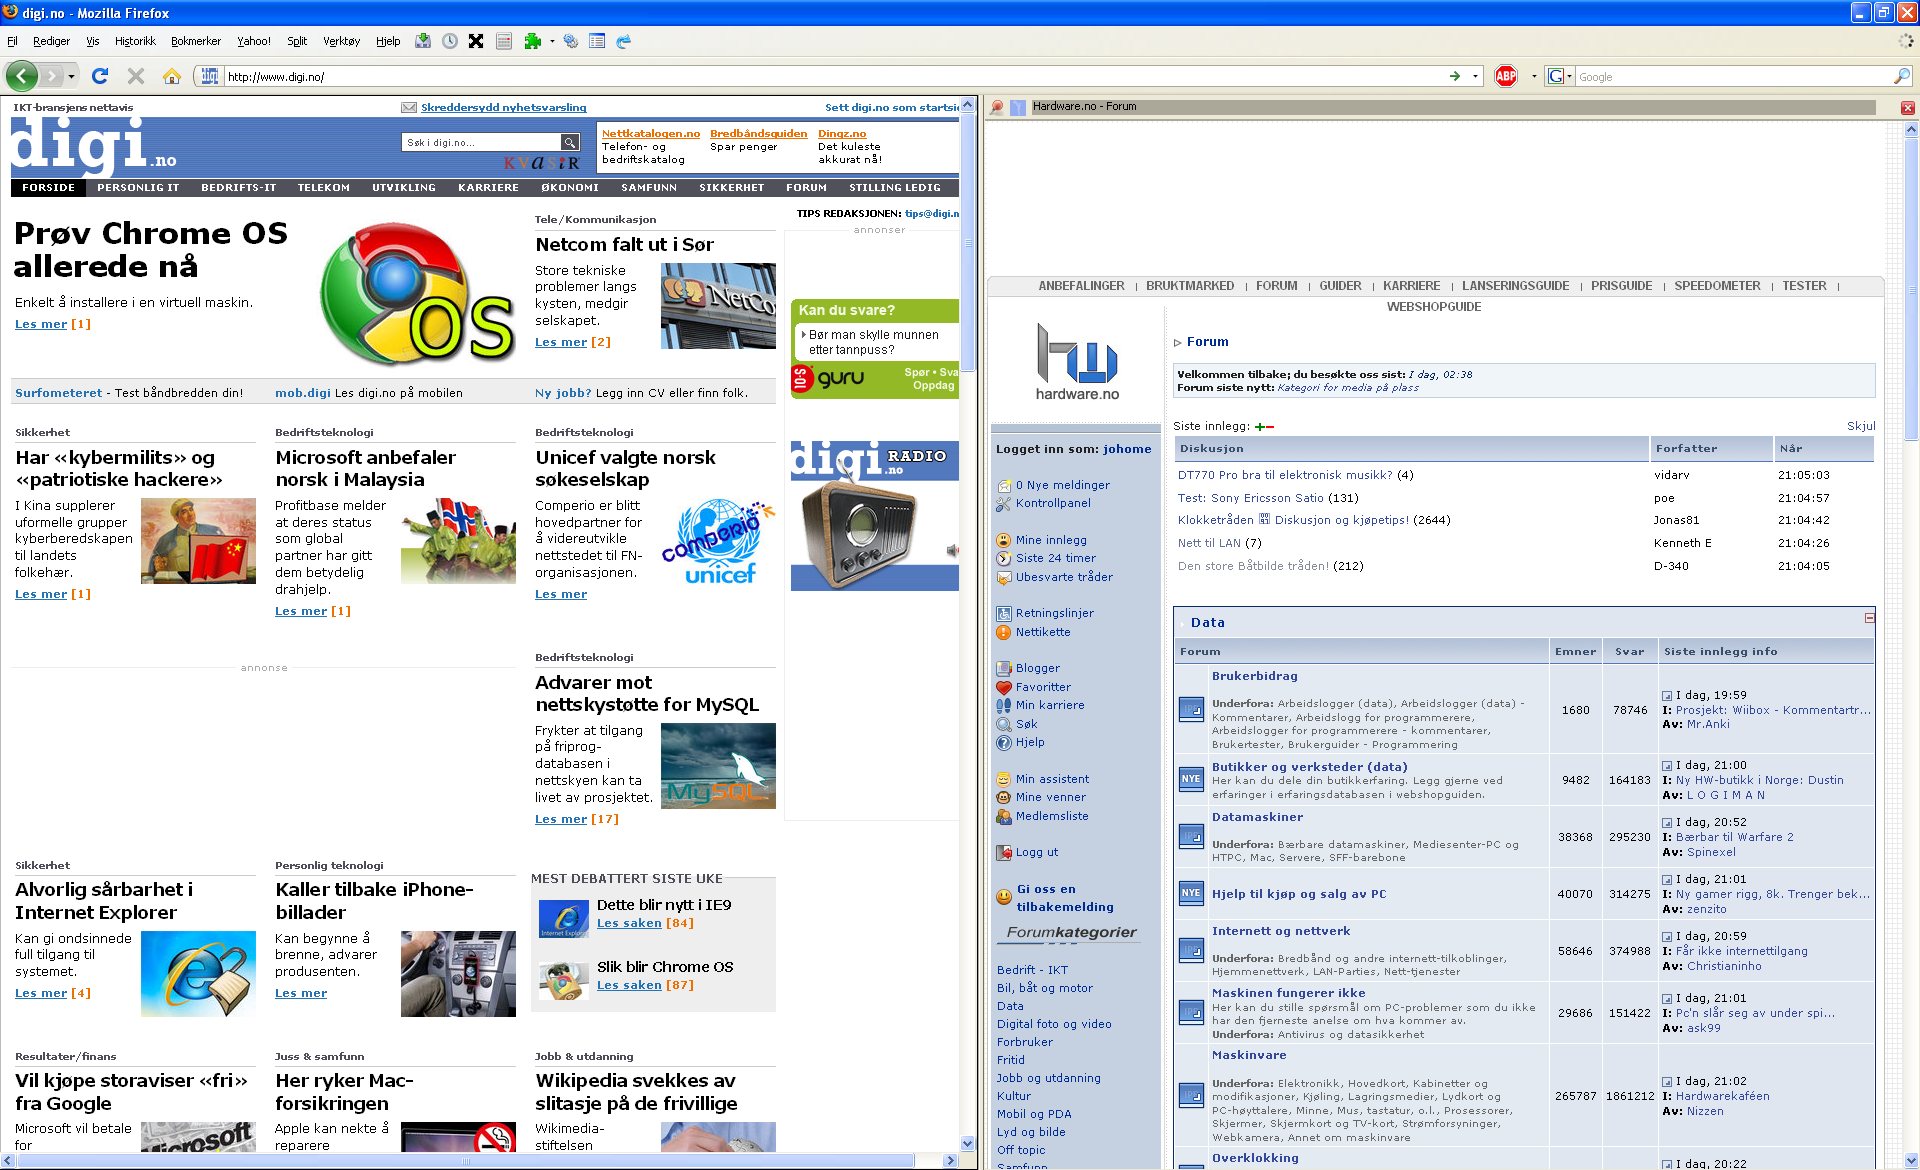1920x1170 pixels.
Task: Open the Nettkatalogen.no link
Action: pos(651,133)
